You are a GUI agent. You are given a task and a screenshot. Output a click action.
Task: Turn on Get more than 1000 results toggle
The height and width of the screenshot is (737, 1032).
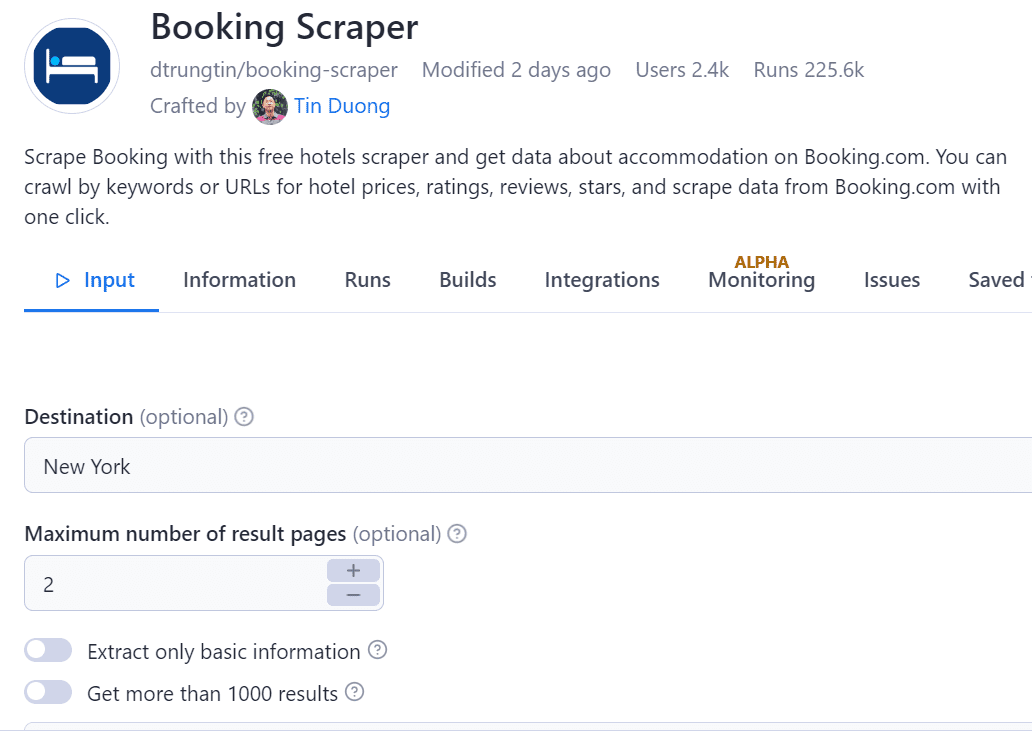(x=48, y=692)
